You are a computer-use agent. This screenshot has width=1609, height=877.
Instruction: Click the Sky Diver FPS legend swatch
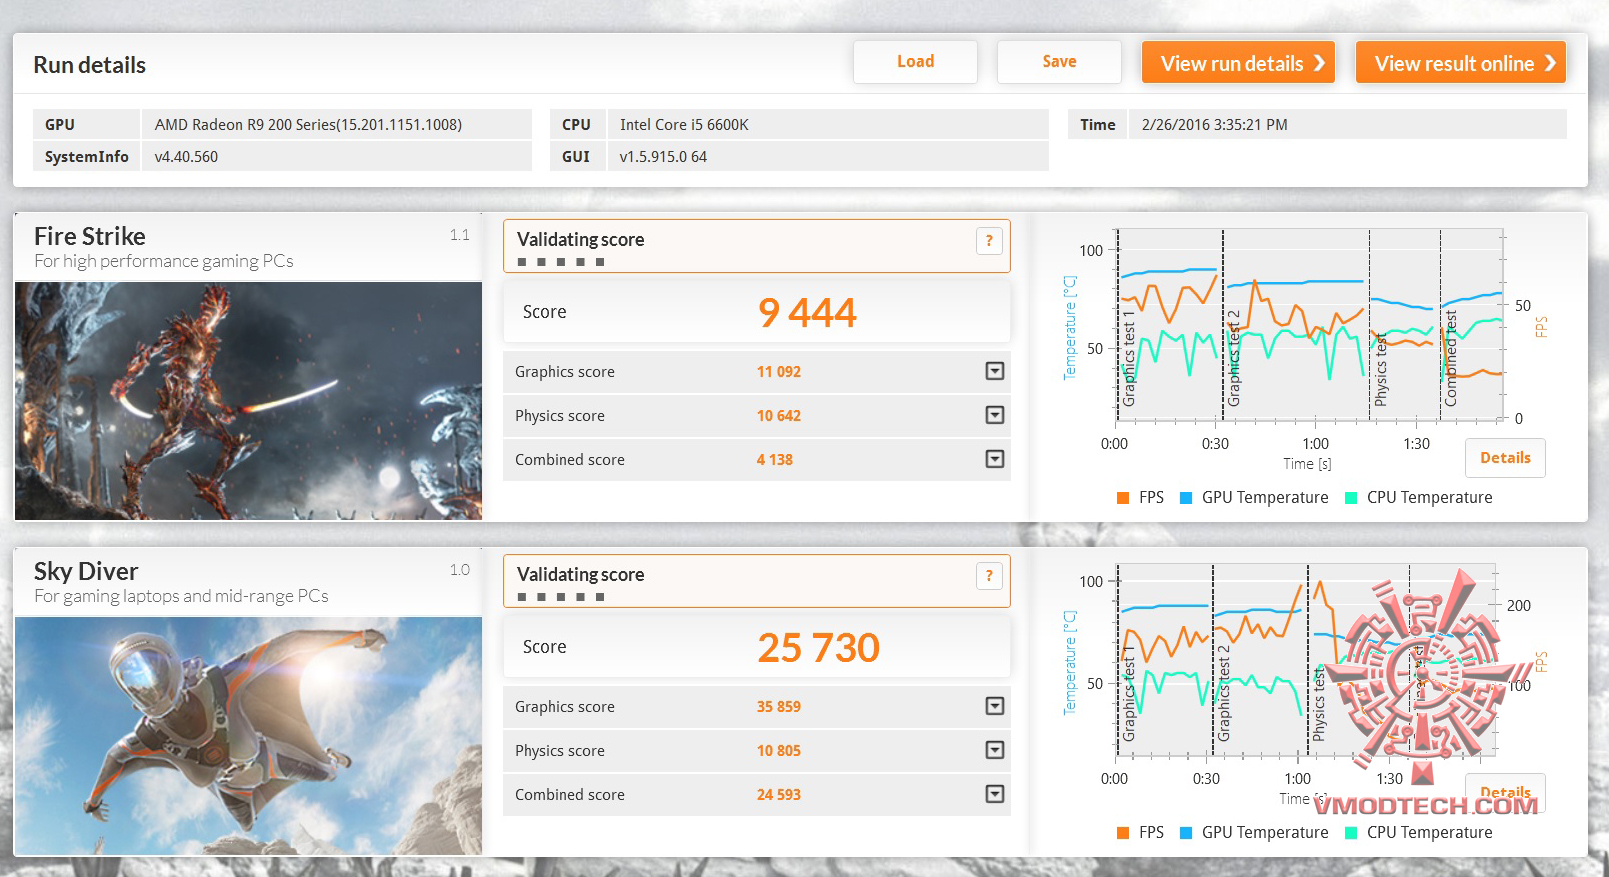click(x=1123, y=833)
